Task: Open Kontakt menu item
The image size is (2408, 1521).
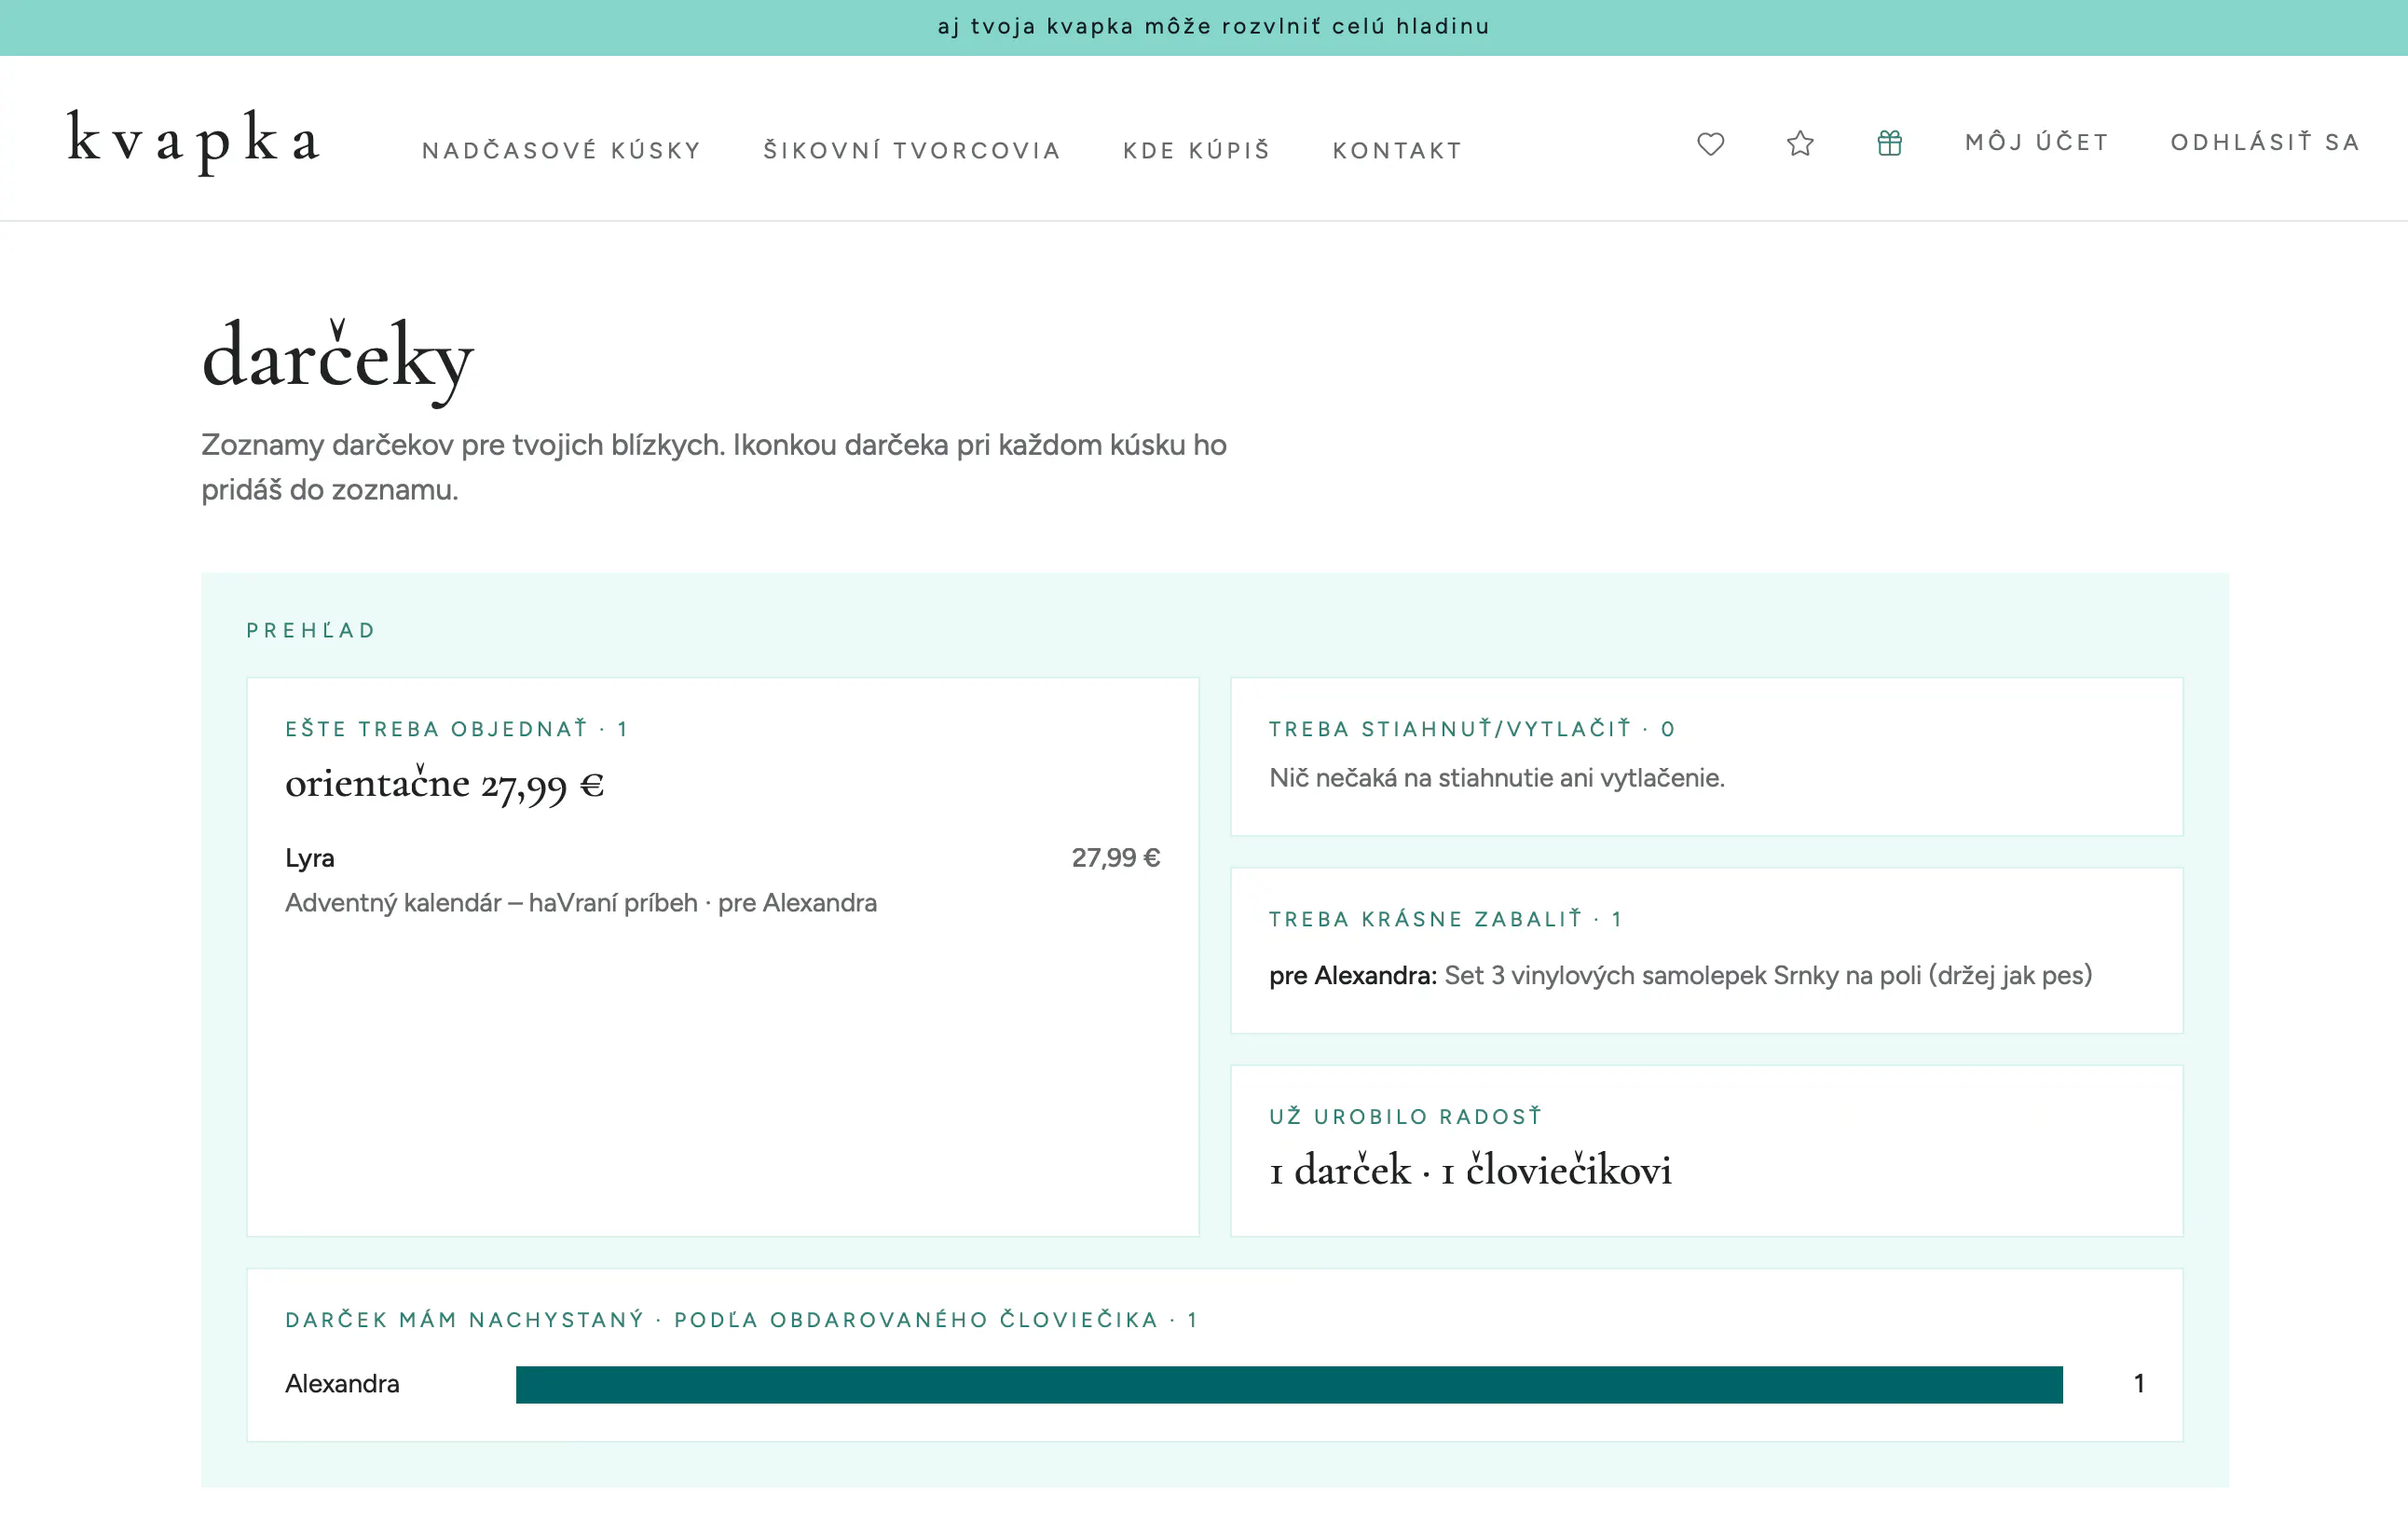Action: click(1397, 150)
